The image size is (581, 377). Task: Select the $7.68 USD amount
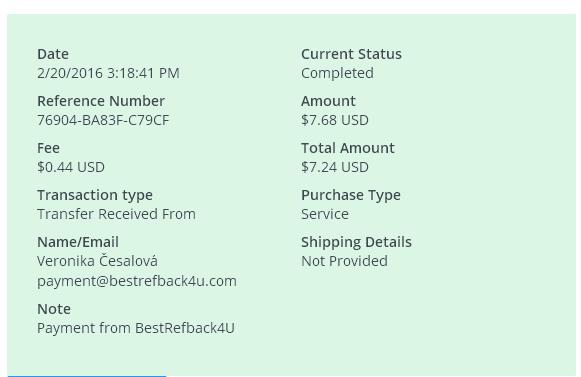[x=335, y=120]
